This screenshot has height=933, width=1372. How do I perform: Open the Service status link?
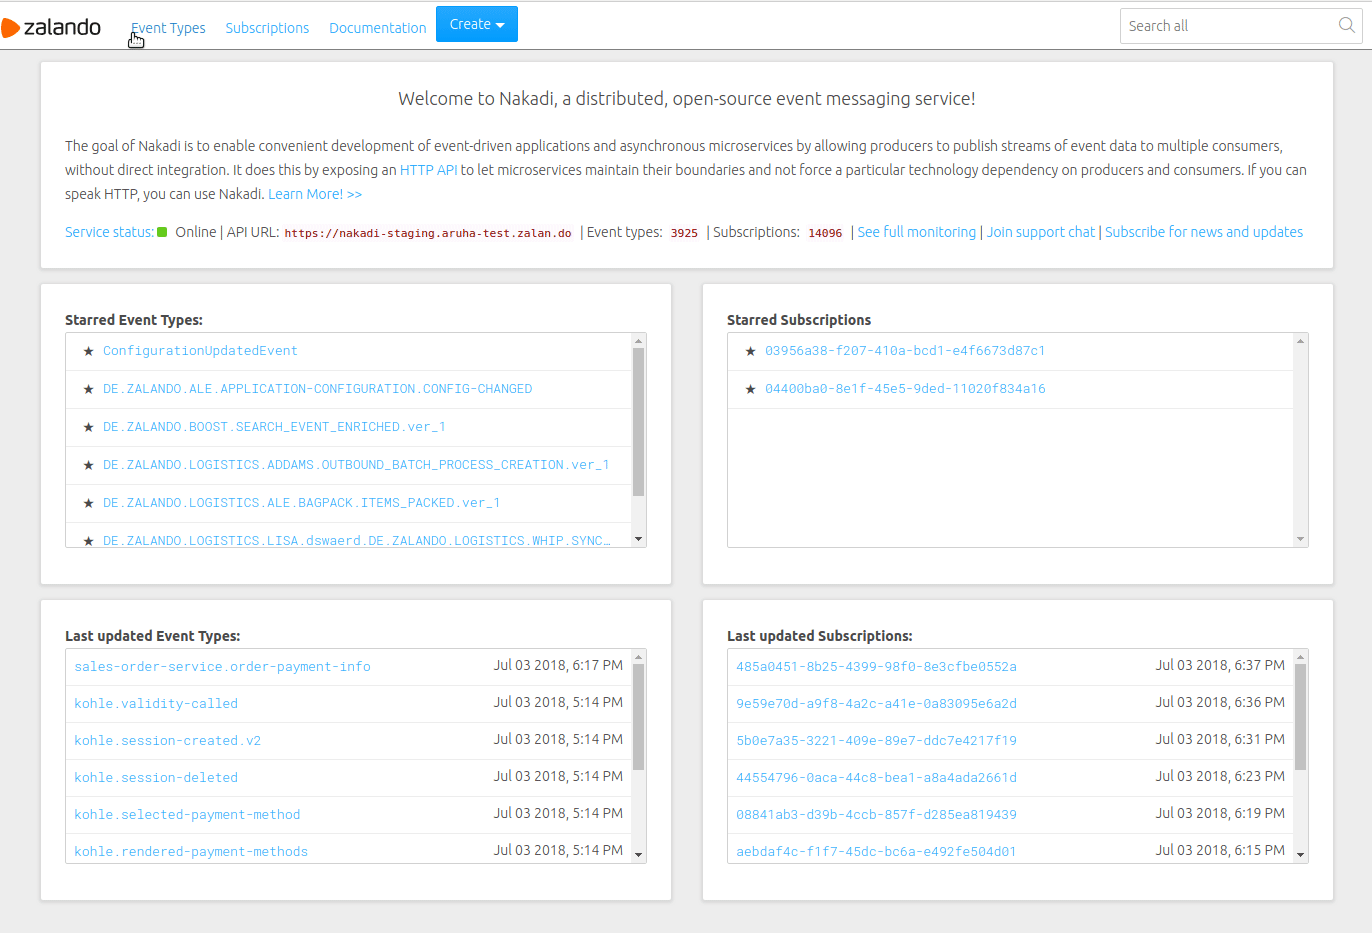coord(109,232)
